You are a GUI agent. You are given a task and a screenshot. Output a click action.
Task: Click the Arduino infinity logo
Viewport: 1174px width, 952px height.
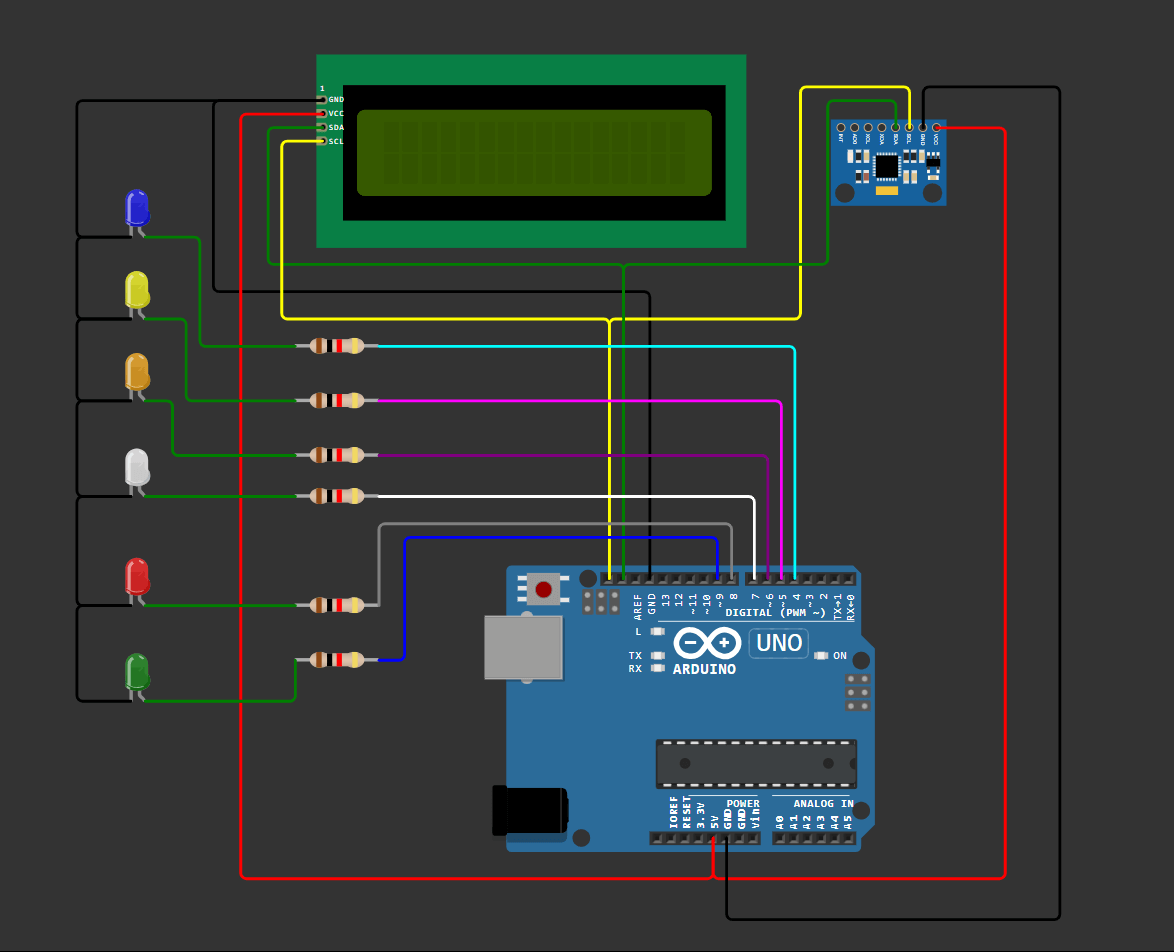[707, 643]
